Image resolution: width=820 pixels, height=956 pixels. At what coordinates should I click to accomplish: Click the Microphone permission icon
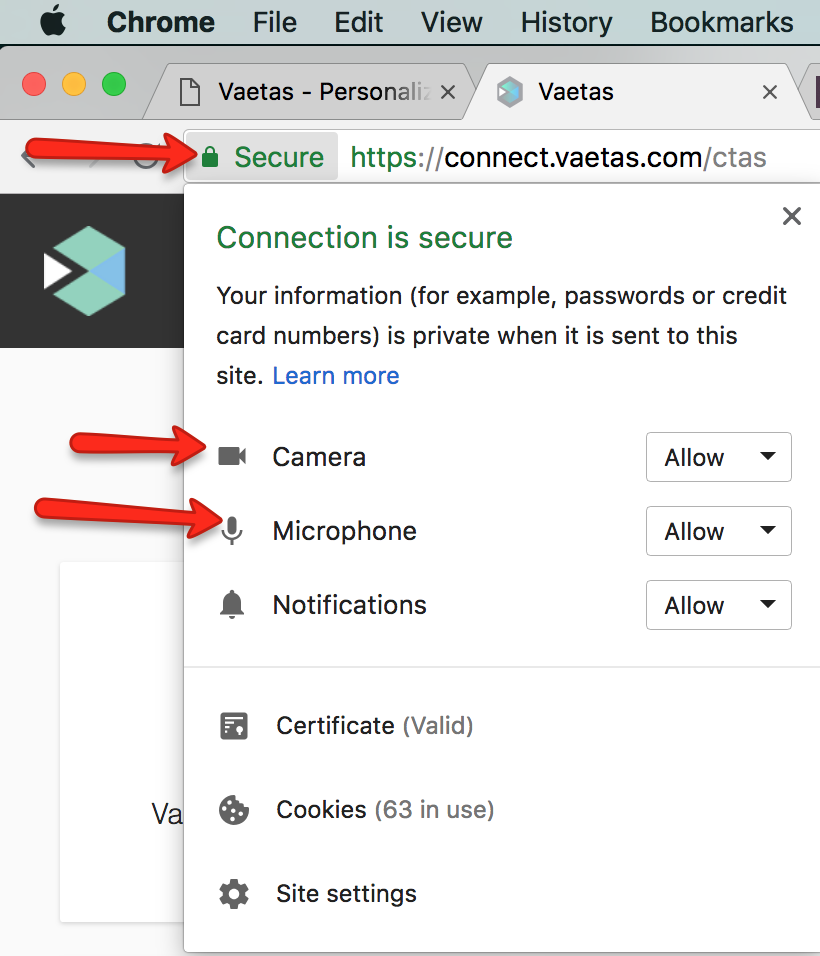[232, 531]
